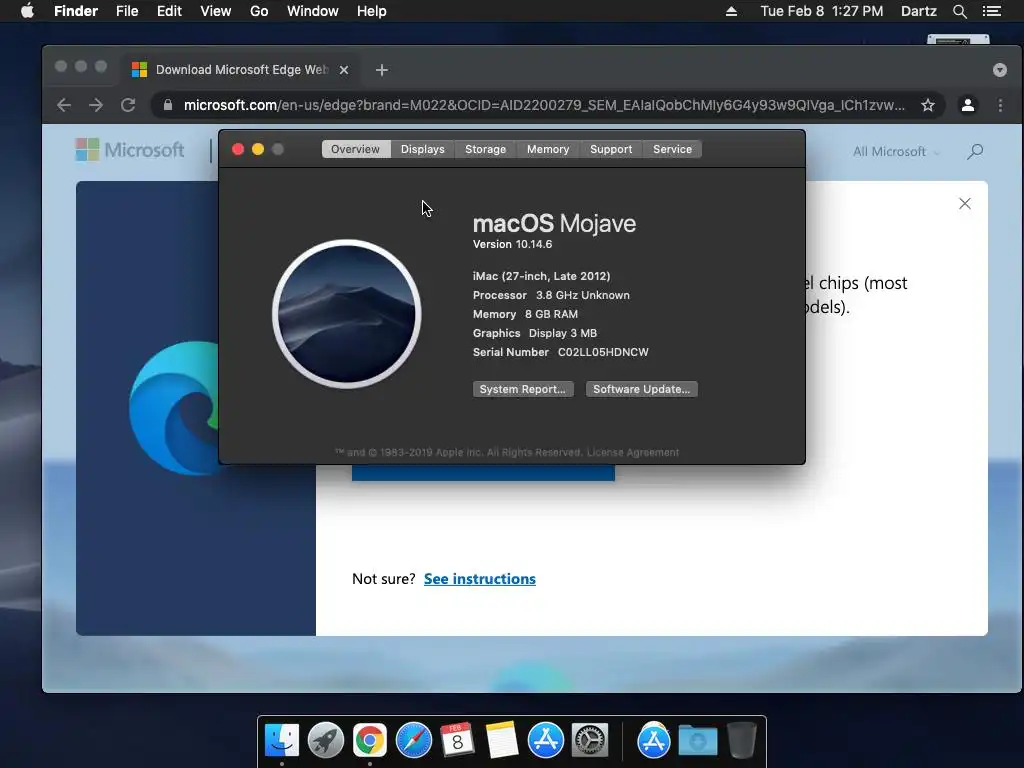Click the See instructions link
Viewport: 1024px width, 768px height.
tap(480, 579)
